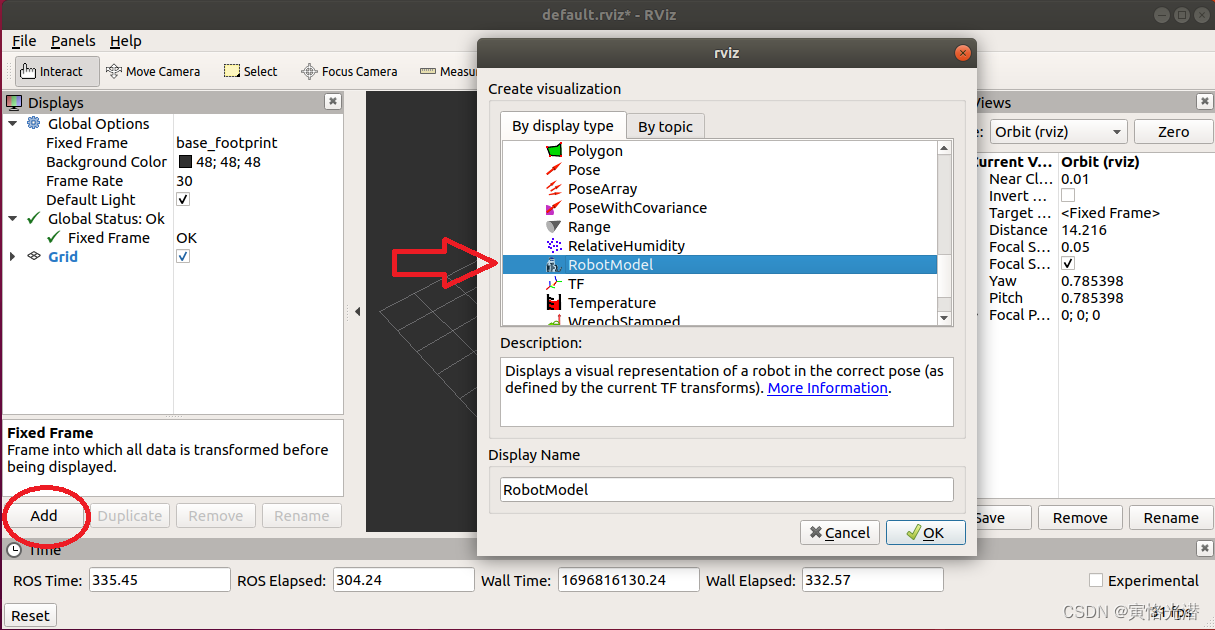Click Rename button in Views panel
1215x630 pixels.
coord(1171,517)
